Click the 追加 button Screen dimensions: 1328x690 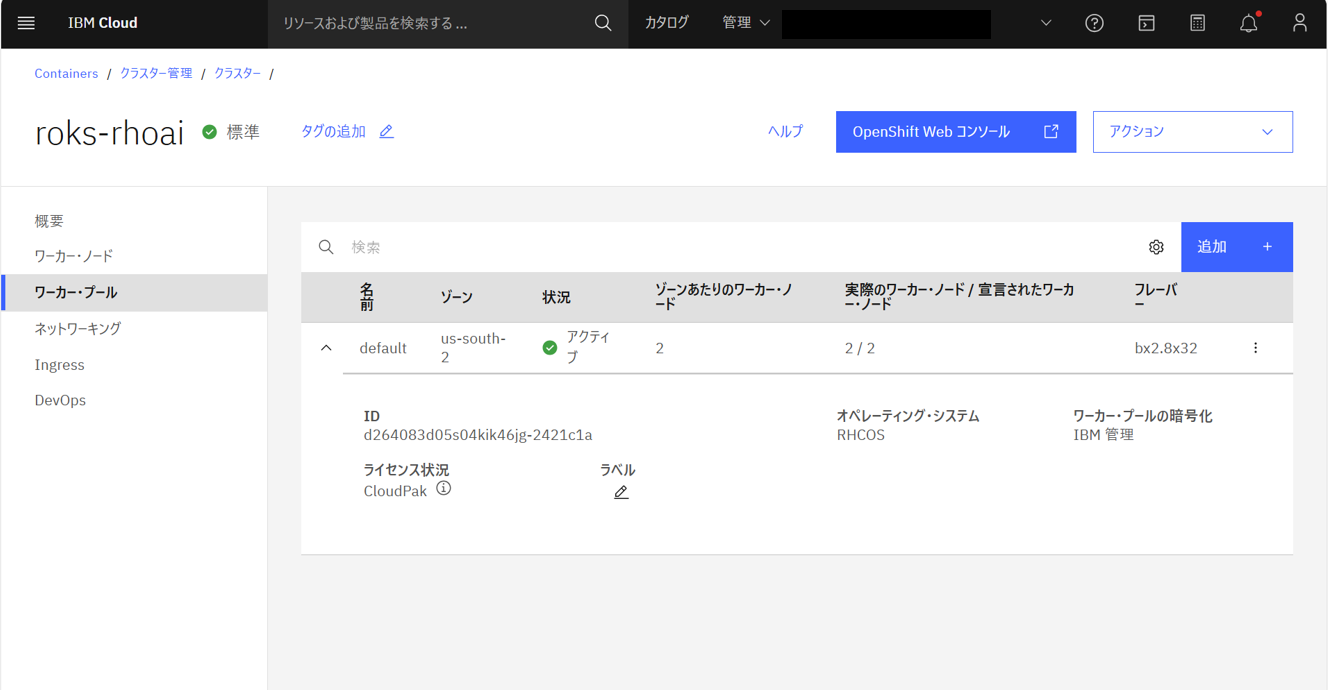tap(1237, 247)
